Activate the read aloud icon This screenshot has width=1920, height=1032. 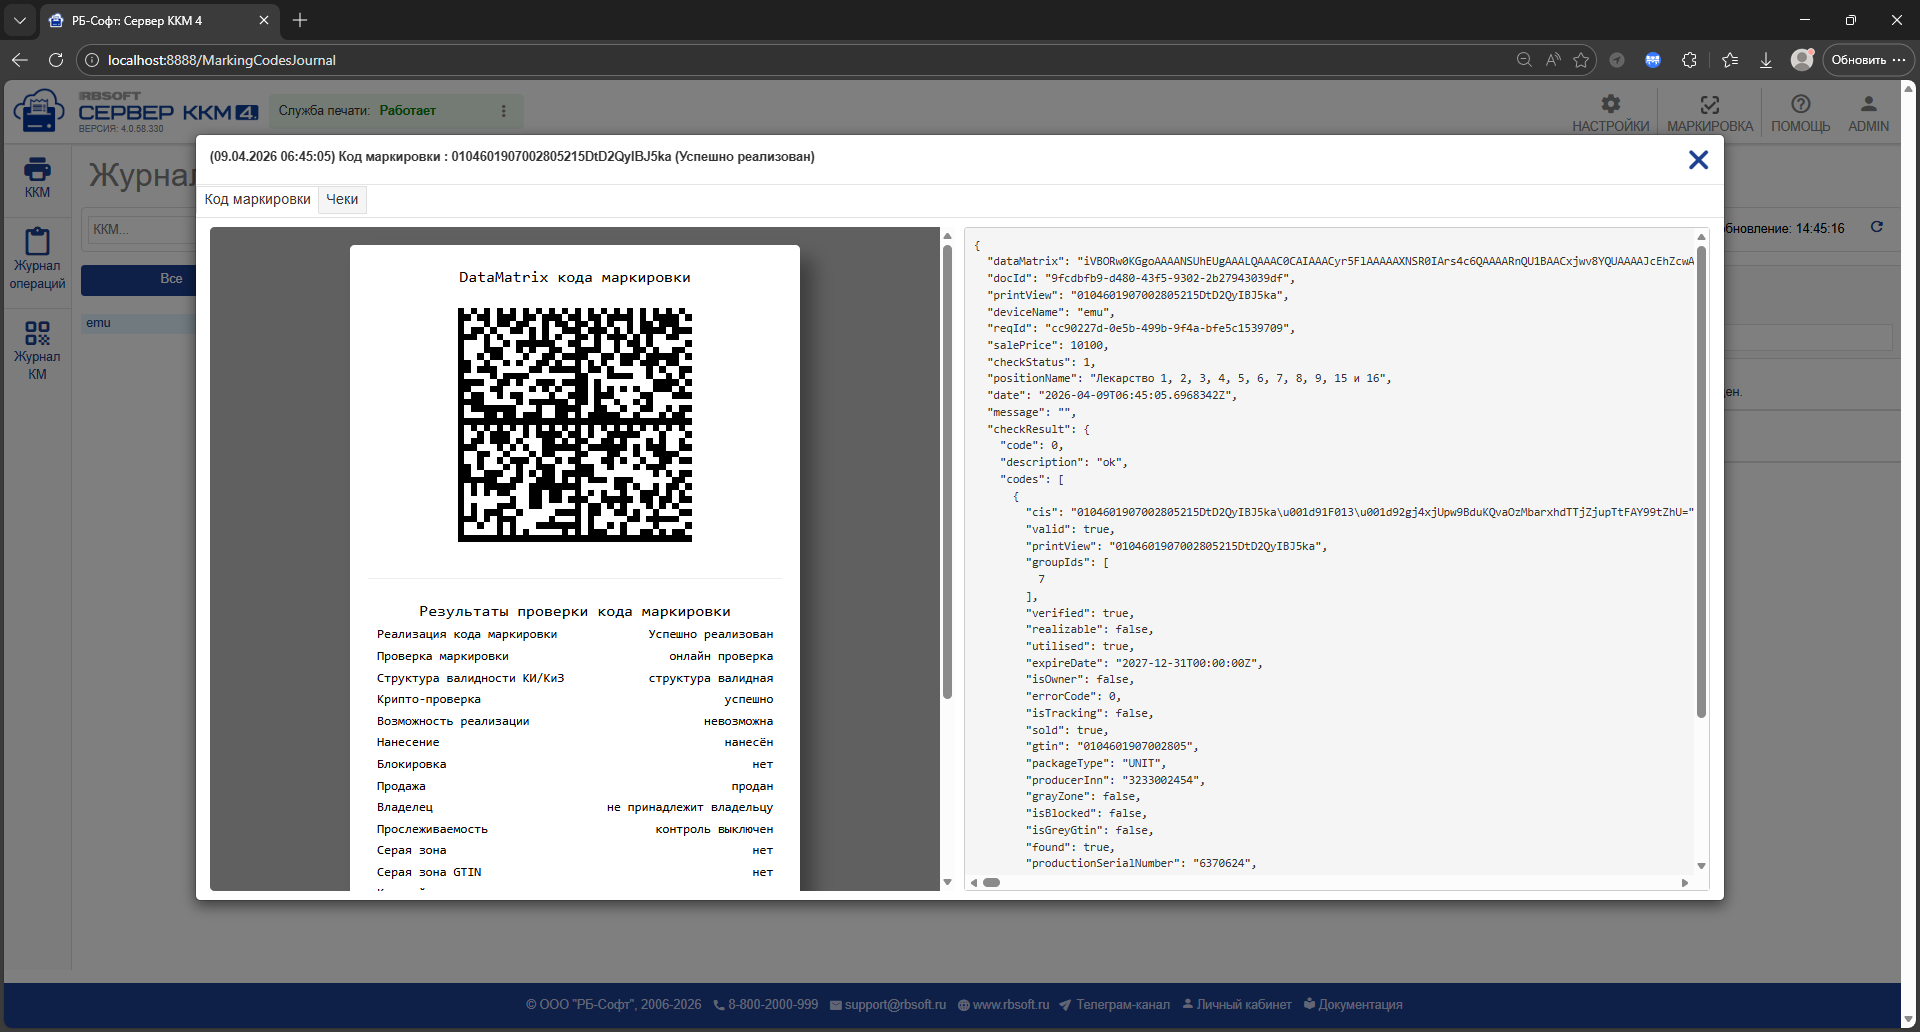(x=1553, y=60)
